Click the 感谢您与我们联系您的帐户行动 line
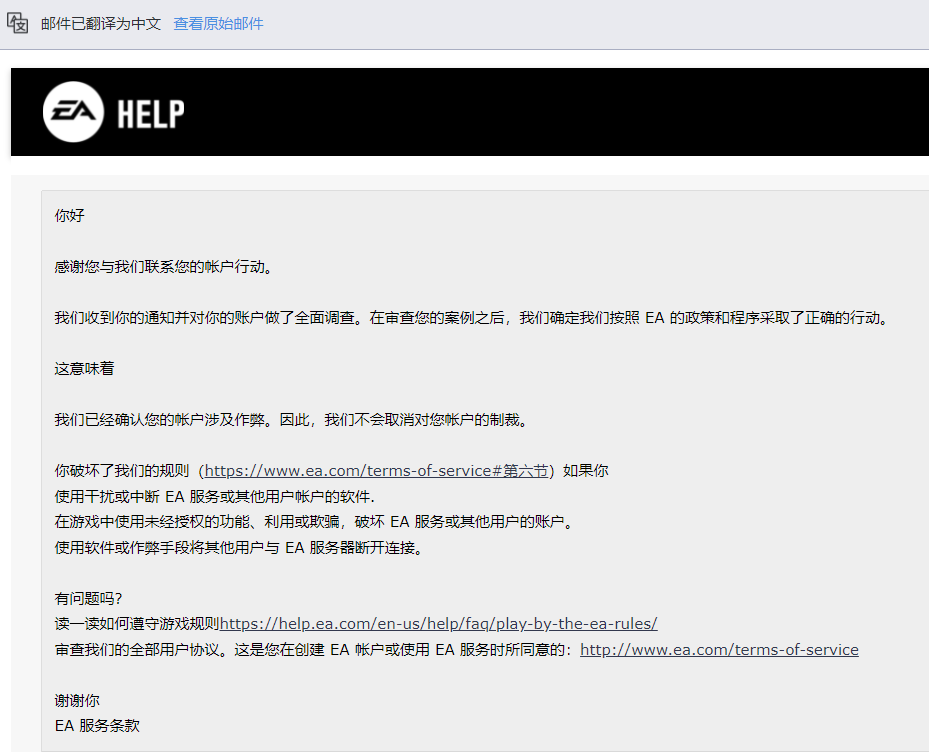This screenshot has width=929, height=752. click(x=165, y=267)
